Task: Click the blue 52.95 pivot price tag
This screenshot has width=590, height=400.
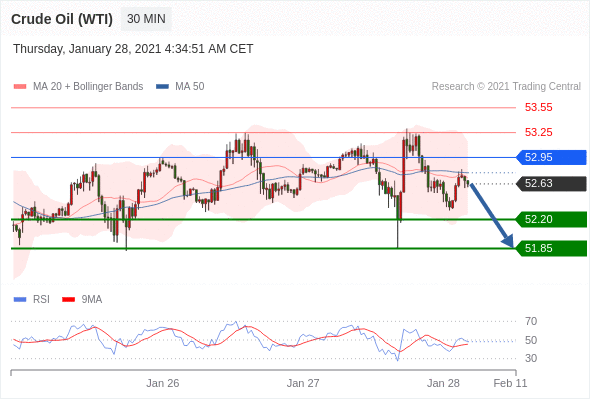Action: [x=550, y=157]
